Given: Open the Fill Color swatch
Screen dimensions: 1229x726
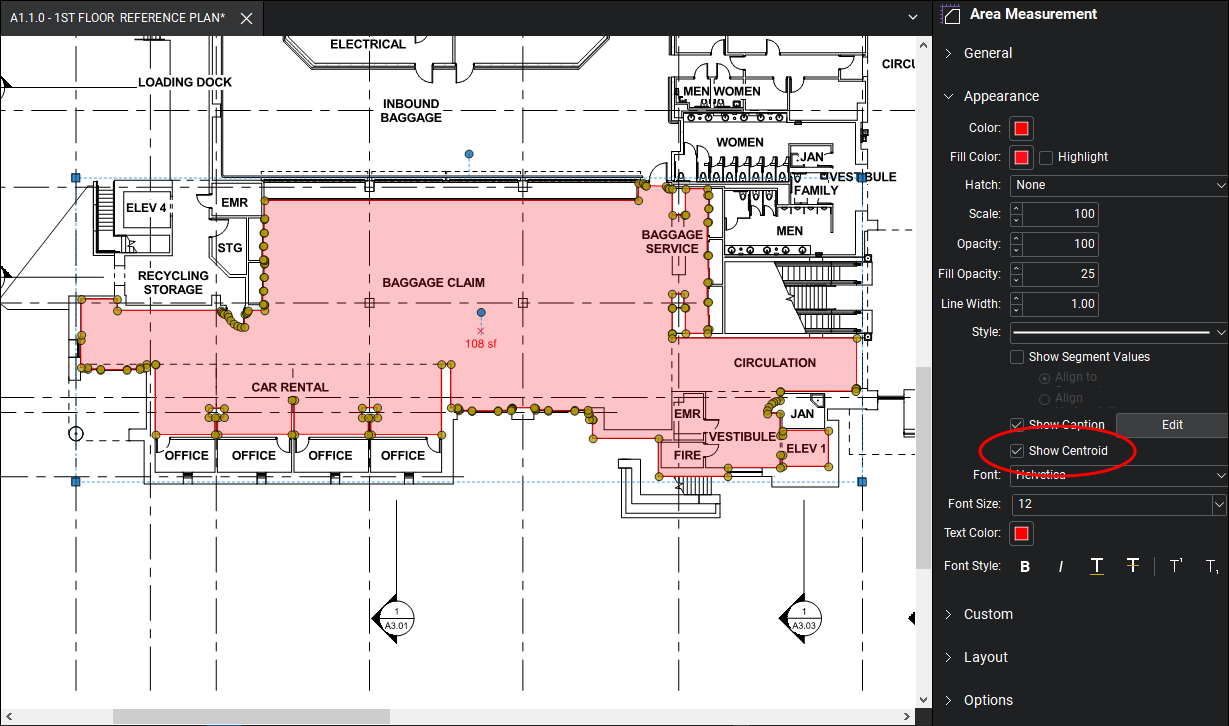Looking at the screenshot, I should (x=1021, y=157).
